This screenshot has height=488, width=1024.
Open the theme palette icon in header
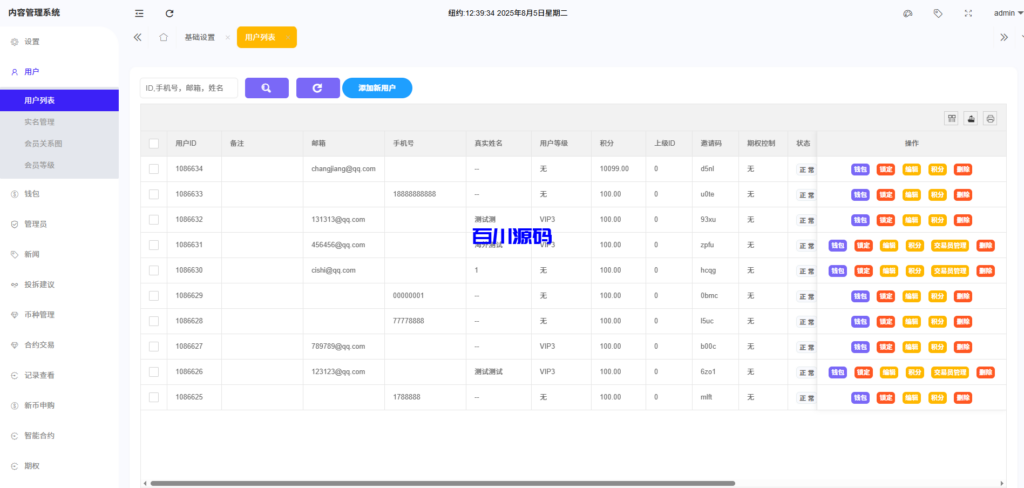point(908,13)
